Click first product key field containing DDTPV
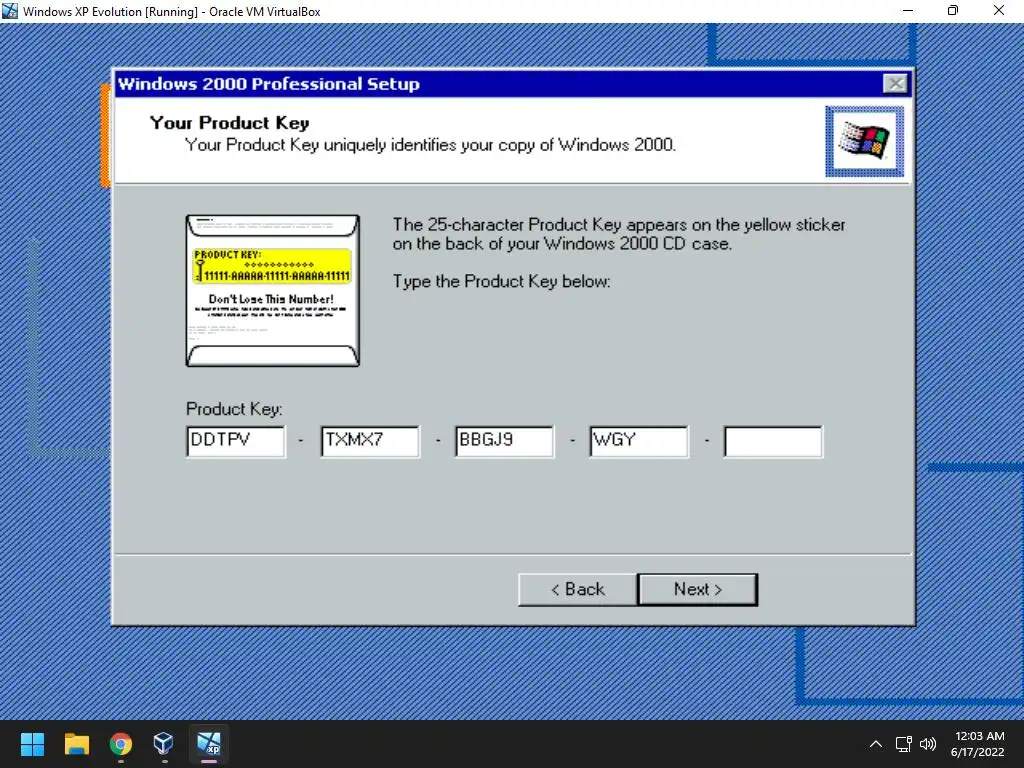The image size is (1024, 768). pyautogui.click(x=236, y=441)
